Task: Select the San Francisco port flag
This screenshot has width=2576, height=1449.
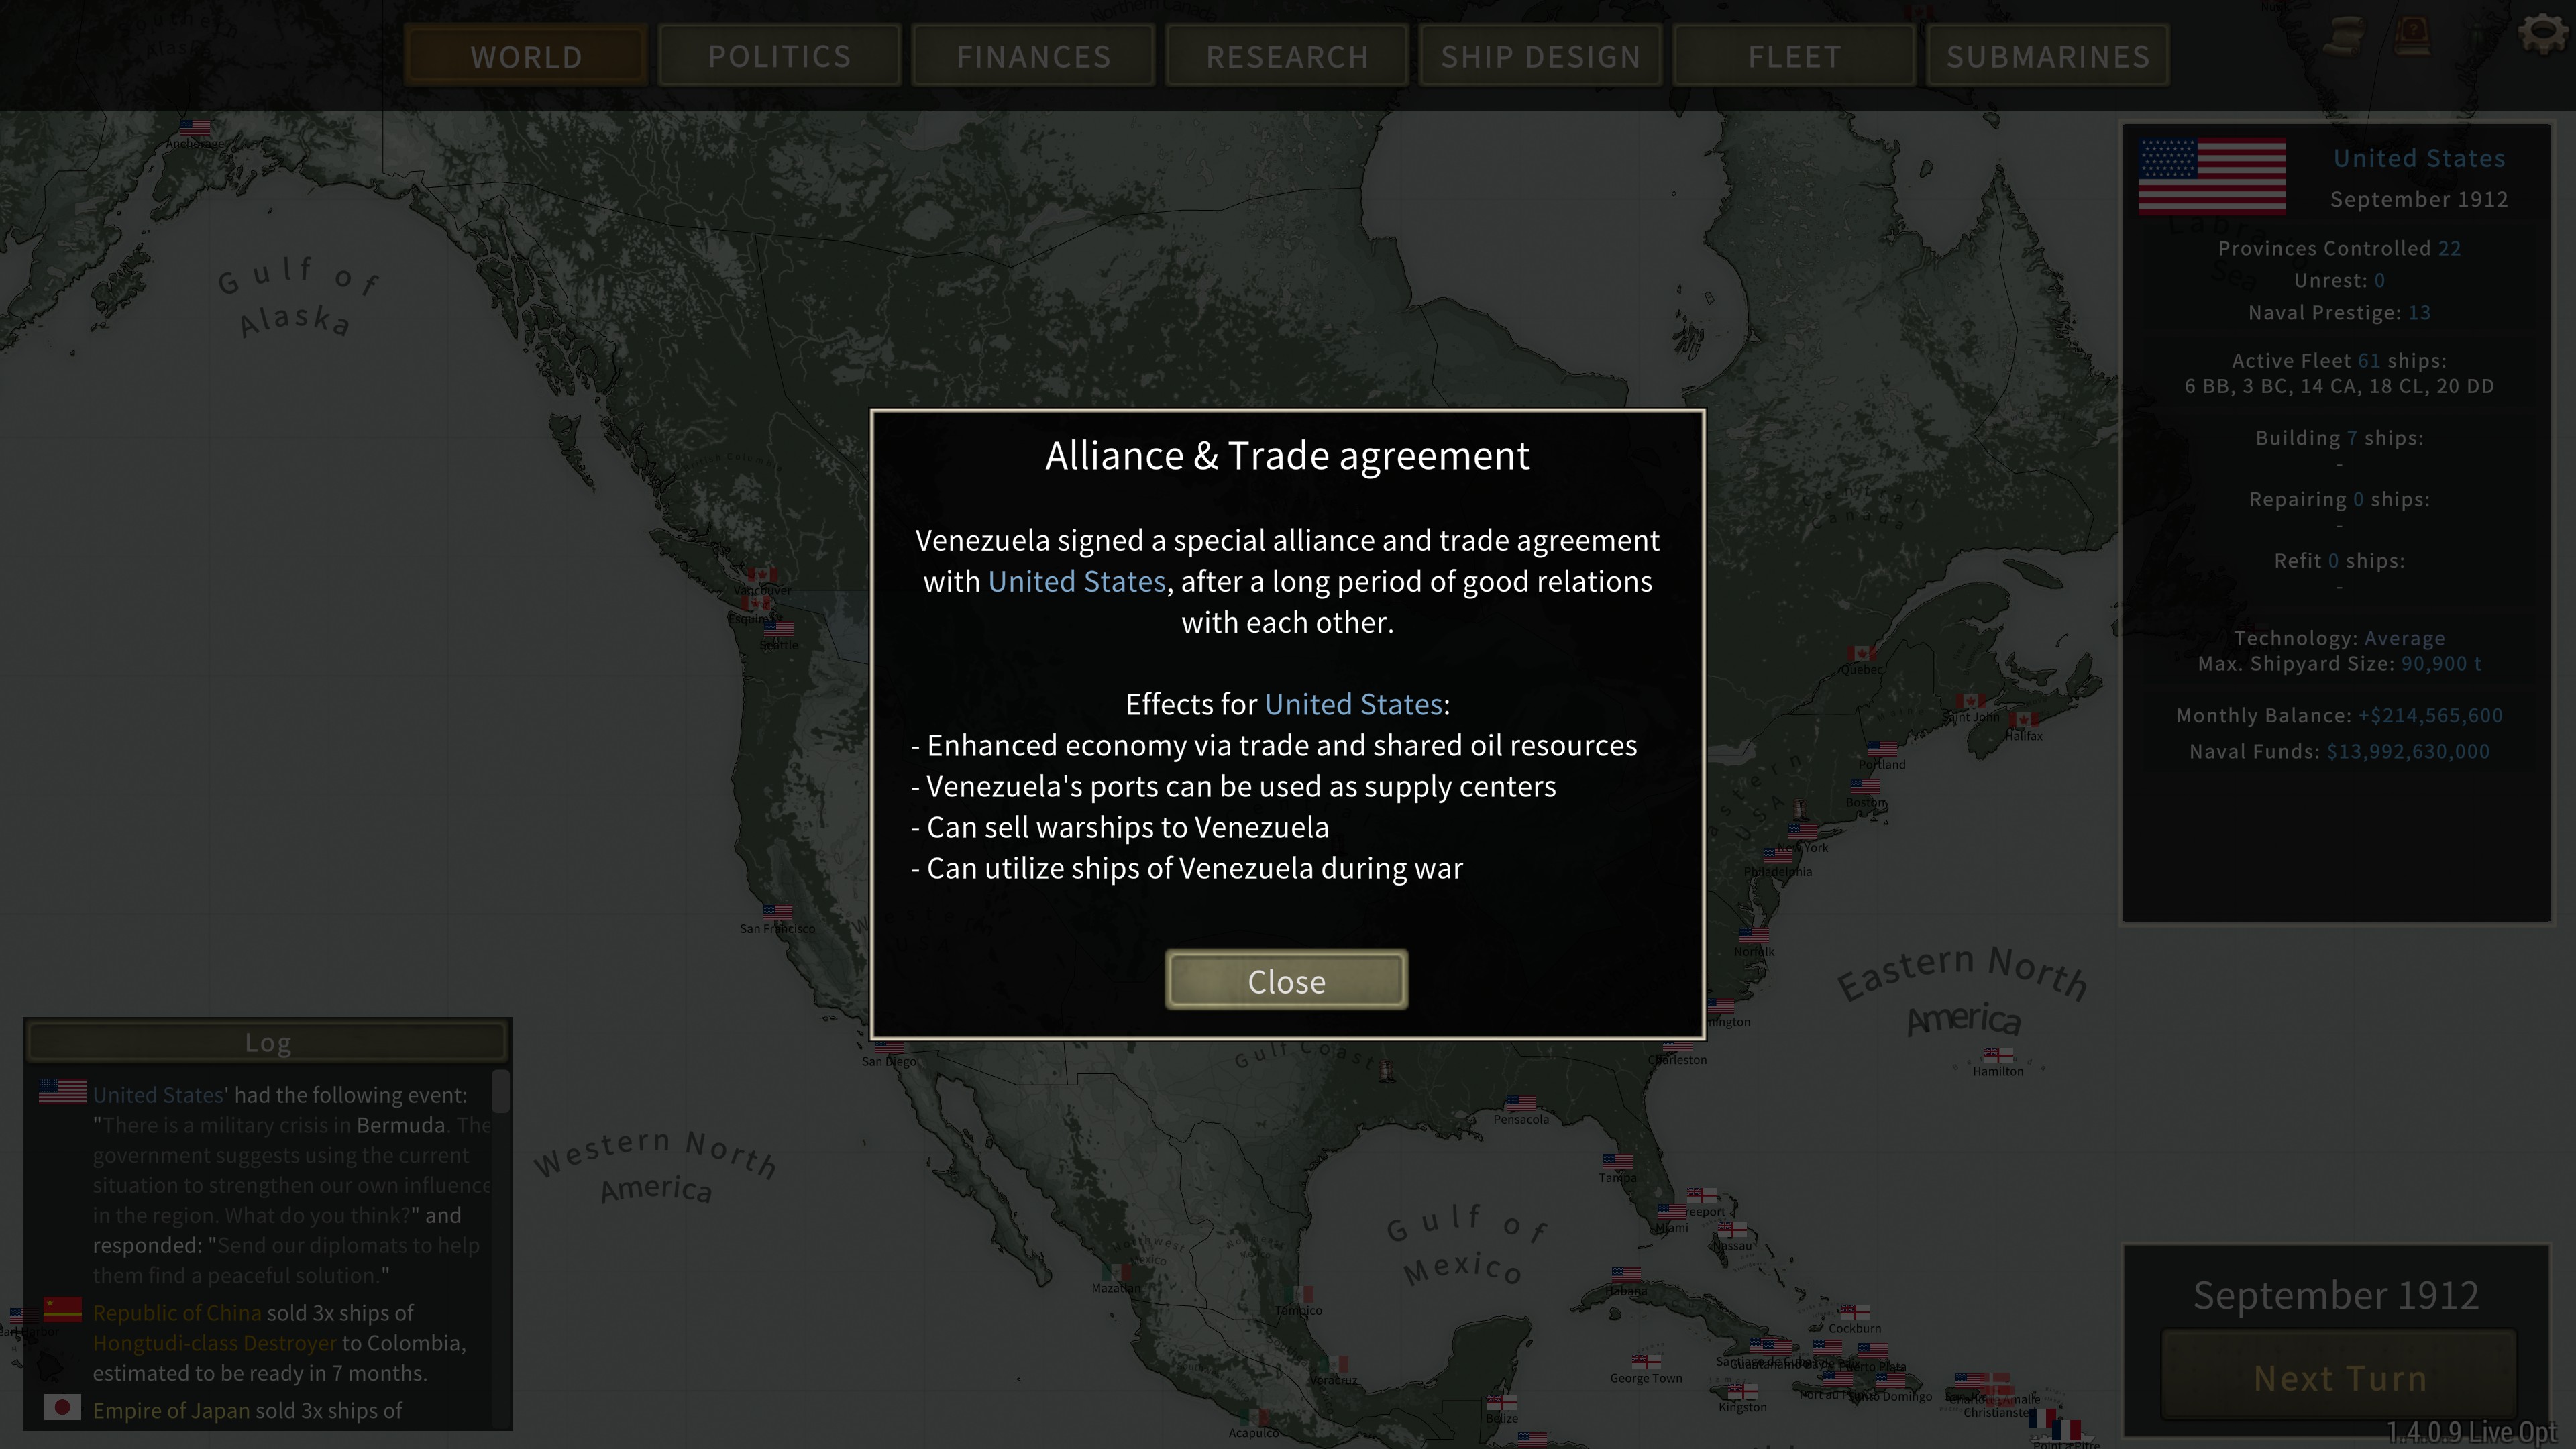Action: click(x=777, y=912)
